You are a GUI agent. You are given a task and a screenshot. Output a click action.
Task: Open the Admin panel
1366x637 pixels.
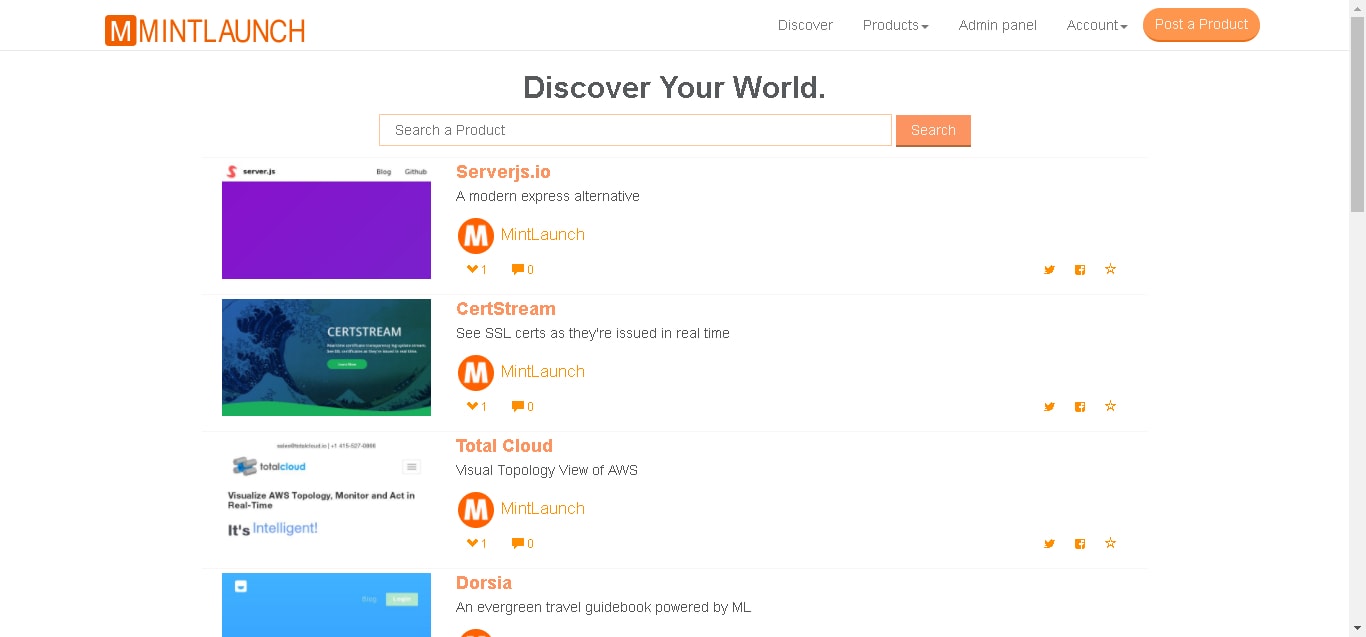coord(998,25)
